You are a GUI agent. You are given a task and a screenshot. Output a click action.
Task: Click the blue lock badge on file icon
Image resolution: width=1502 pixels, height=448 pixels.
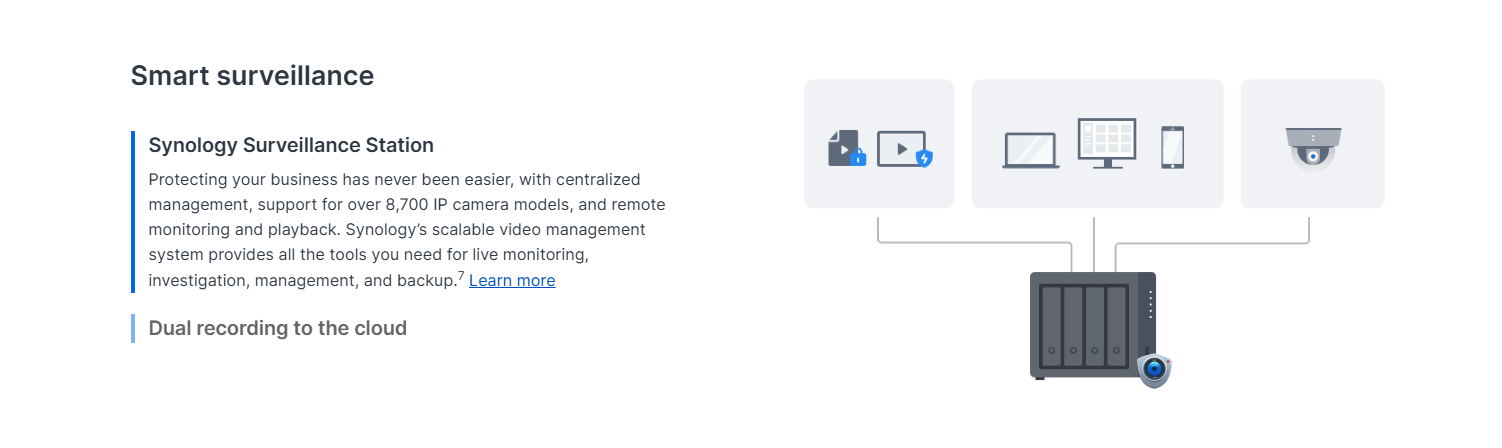(857, 157)
